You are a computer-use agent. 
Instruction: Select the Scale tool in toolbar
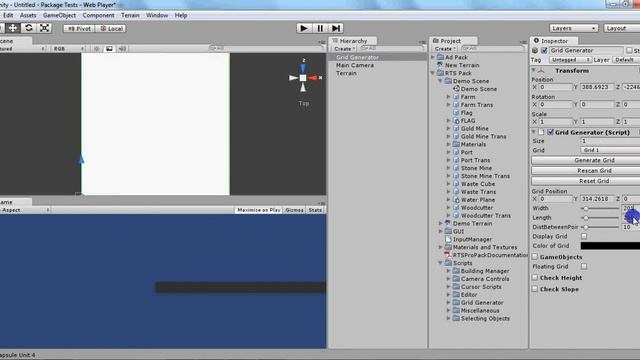point(44,28)
